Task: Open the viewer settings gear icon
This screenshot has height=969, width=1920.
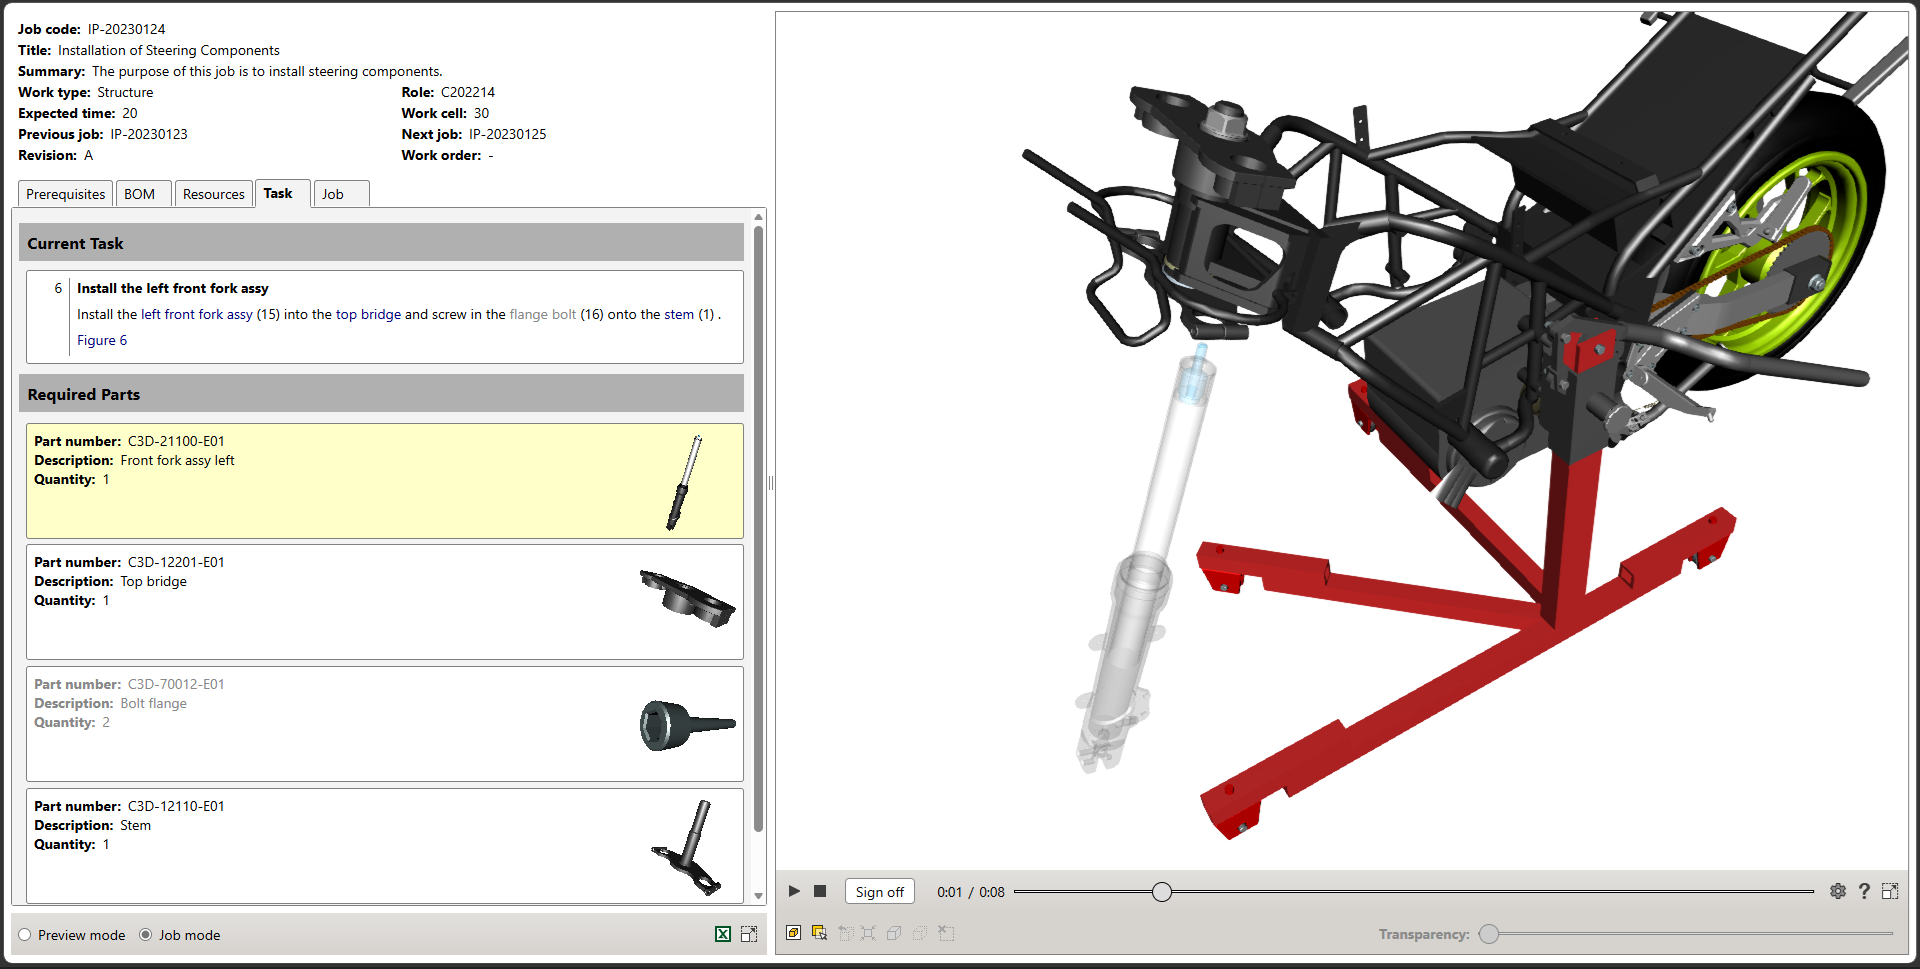Action: [1838, 891]
